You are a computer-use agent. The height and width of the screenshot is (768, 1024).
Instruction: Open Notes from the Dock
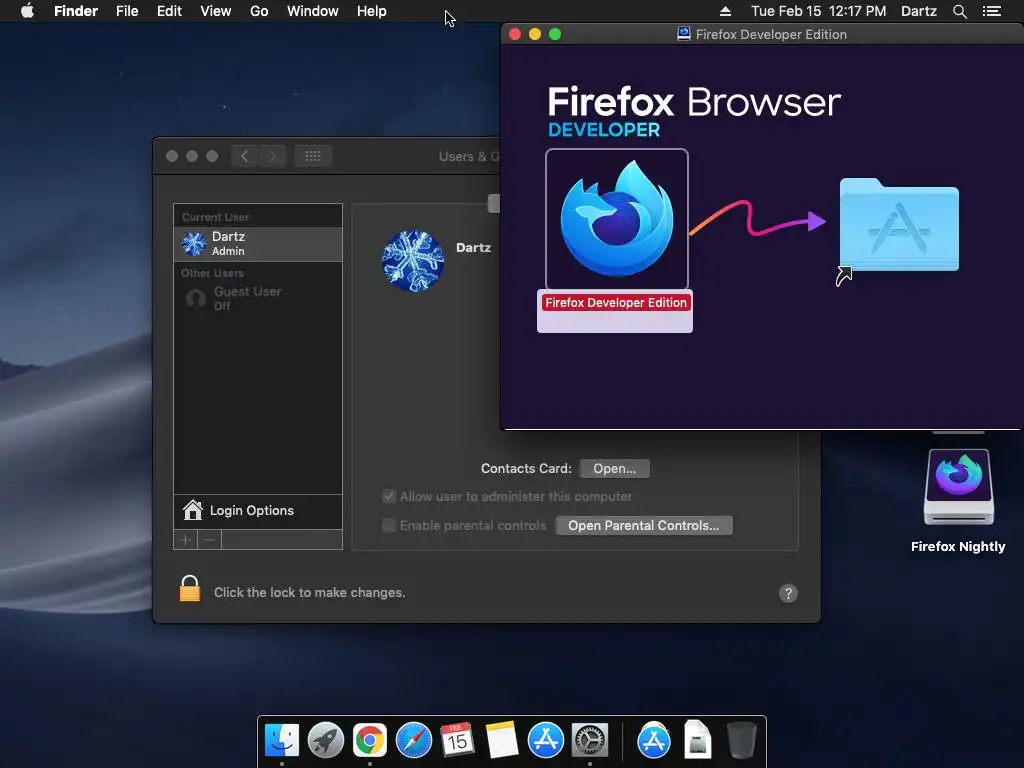tap(502, 740)
